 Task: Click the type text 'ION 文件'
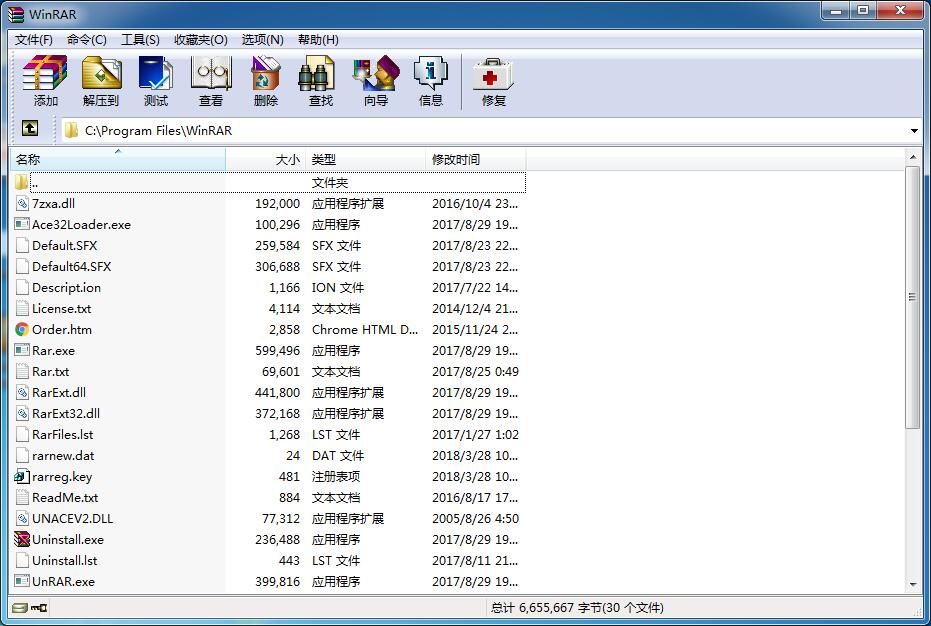338,287
